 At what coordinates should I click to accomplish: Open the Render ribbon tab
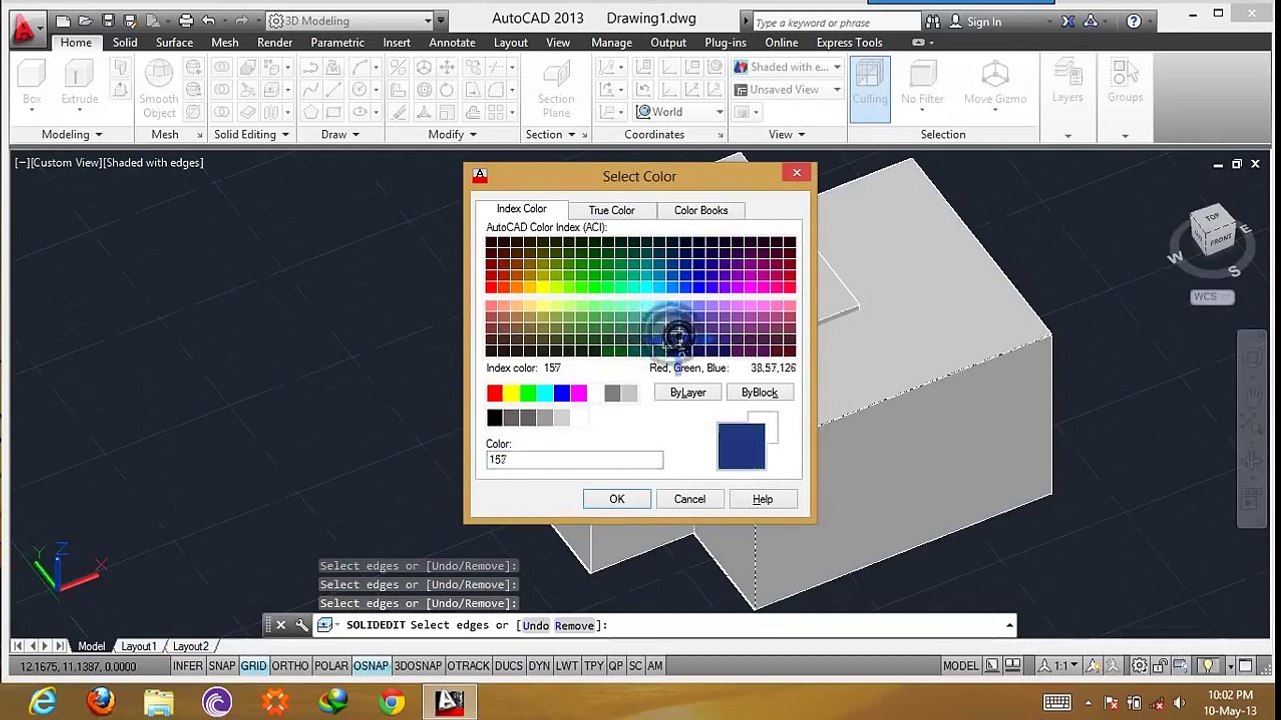pyautogui.click(x=274, y=43)
